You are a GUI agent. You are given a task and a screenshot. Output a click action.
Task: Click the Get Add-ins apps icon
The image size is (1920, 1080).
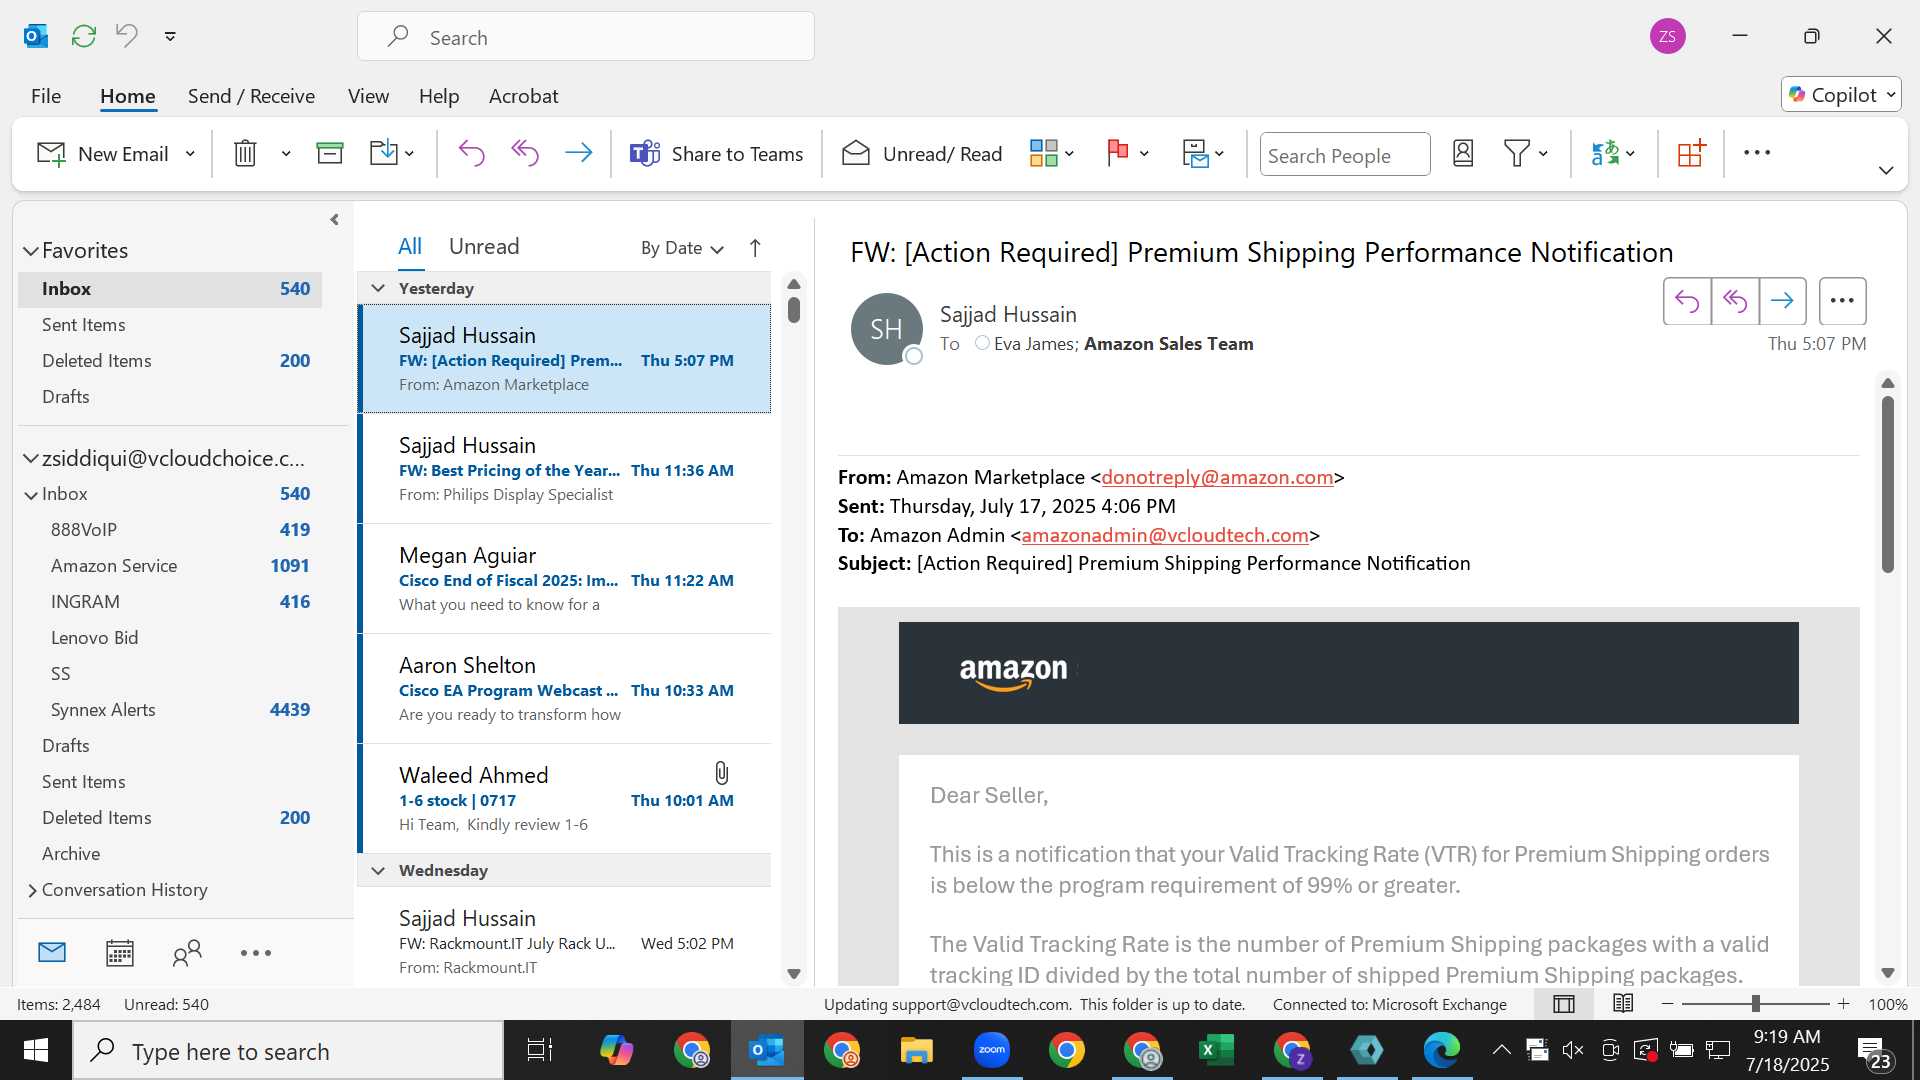pyautogui.click(x=1691, y=153)
